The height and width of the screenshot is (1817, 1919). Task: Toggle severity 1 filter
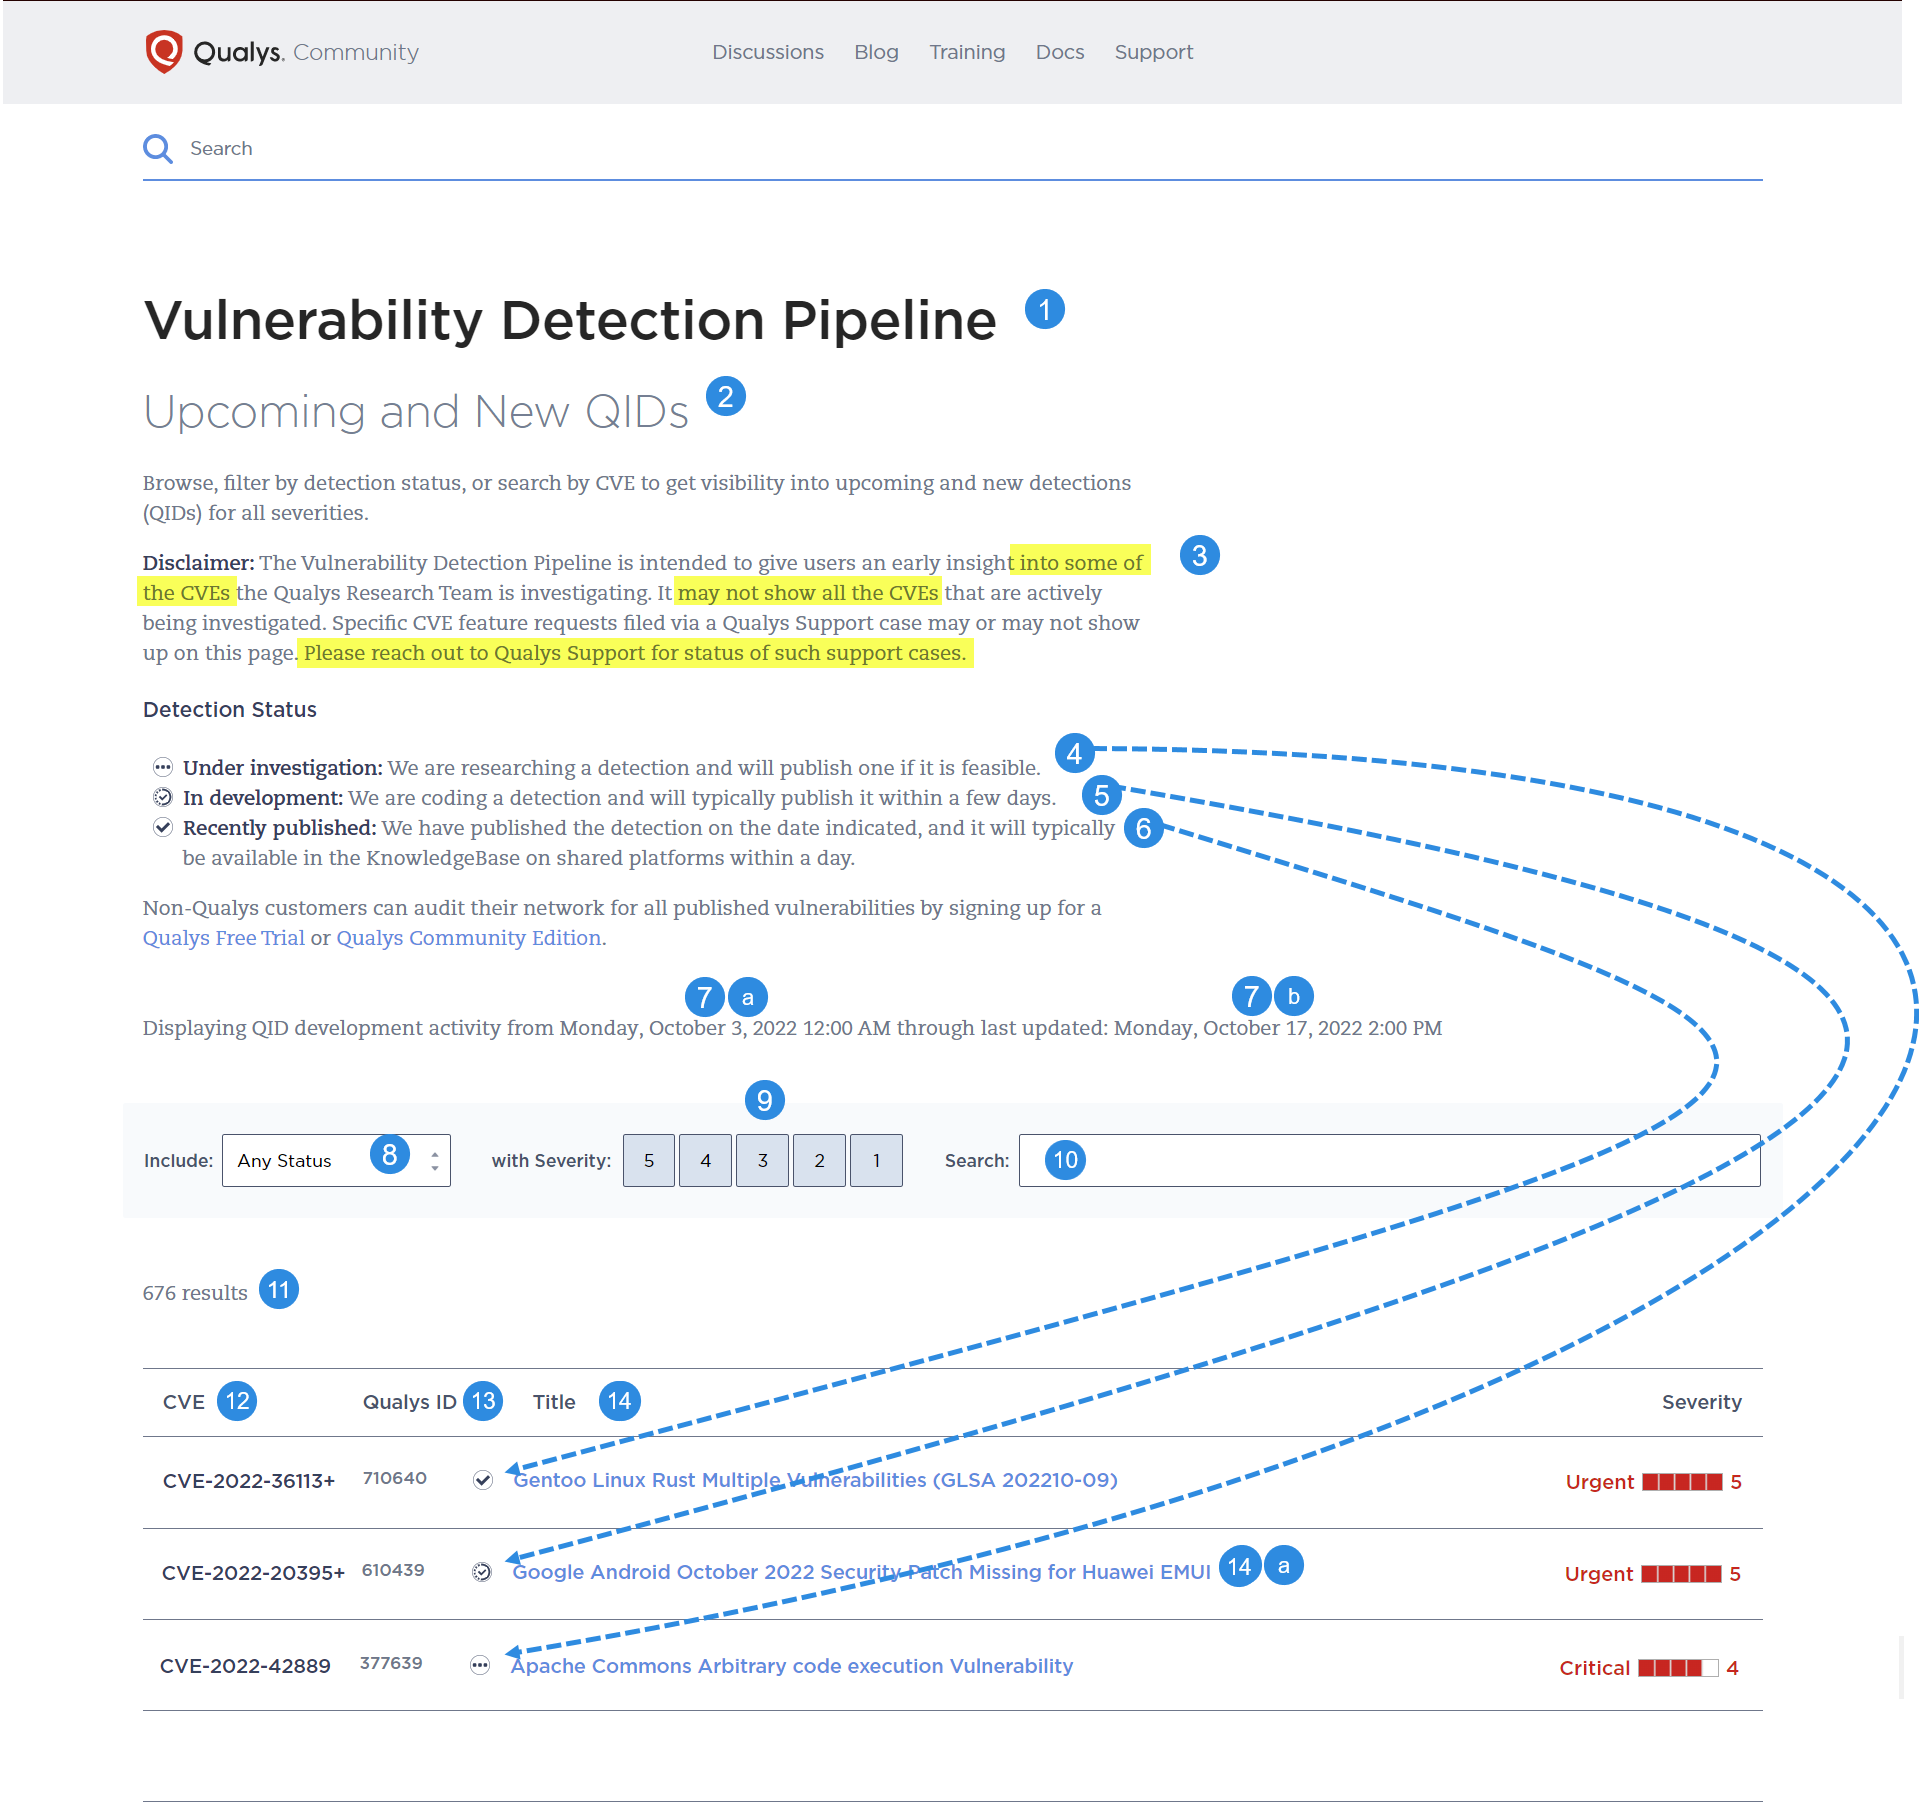pos(876,1160)
